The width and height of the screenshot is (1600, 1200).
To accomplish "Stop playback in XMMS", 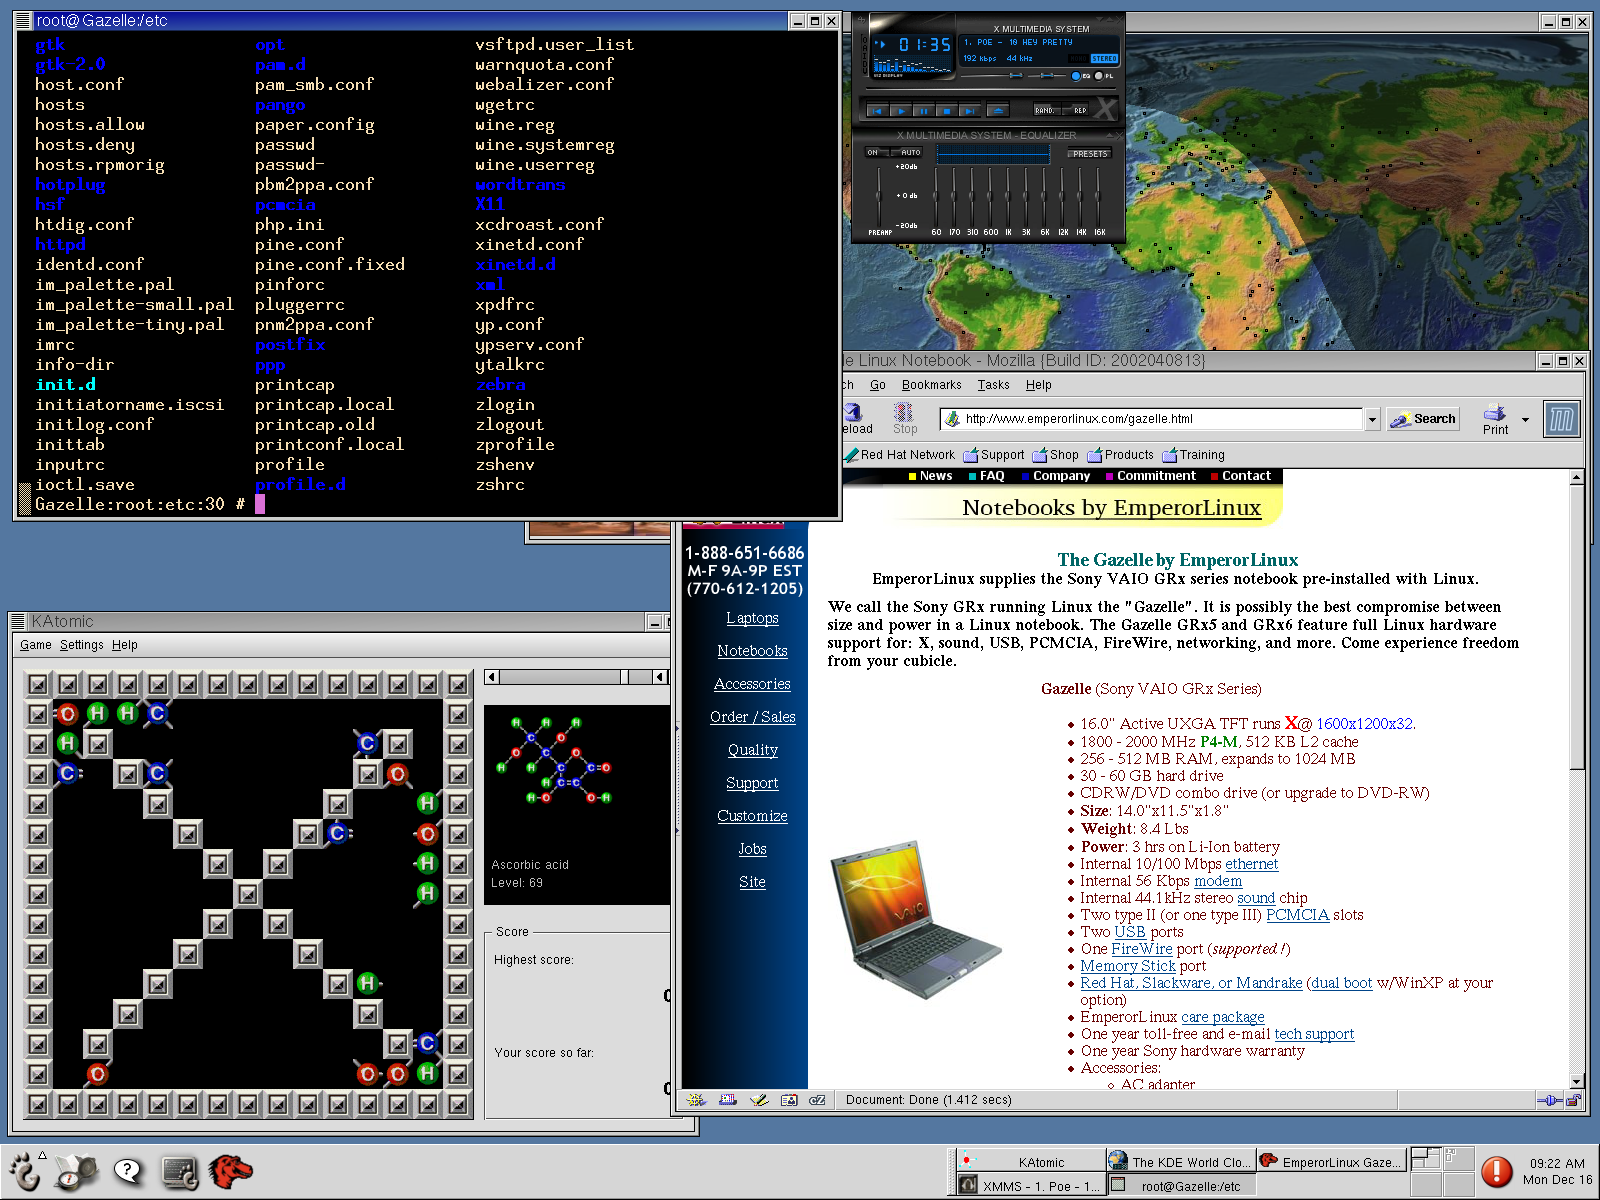I will [x=947, y=111].
